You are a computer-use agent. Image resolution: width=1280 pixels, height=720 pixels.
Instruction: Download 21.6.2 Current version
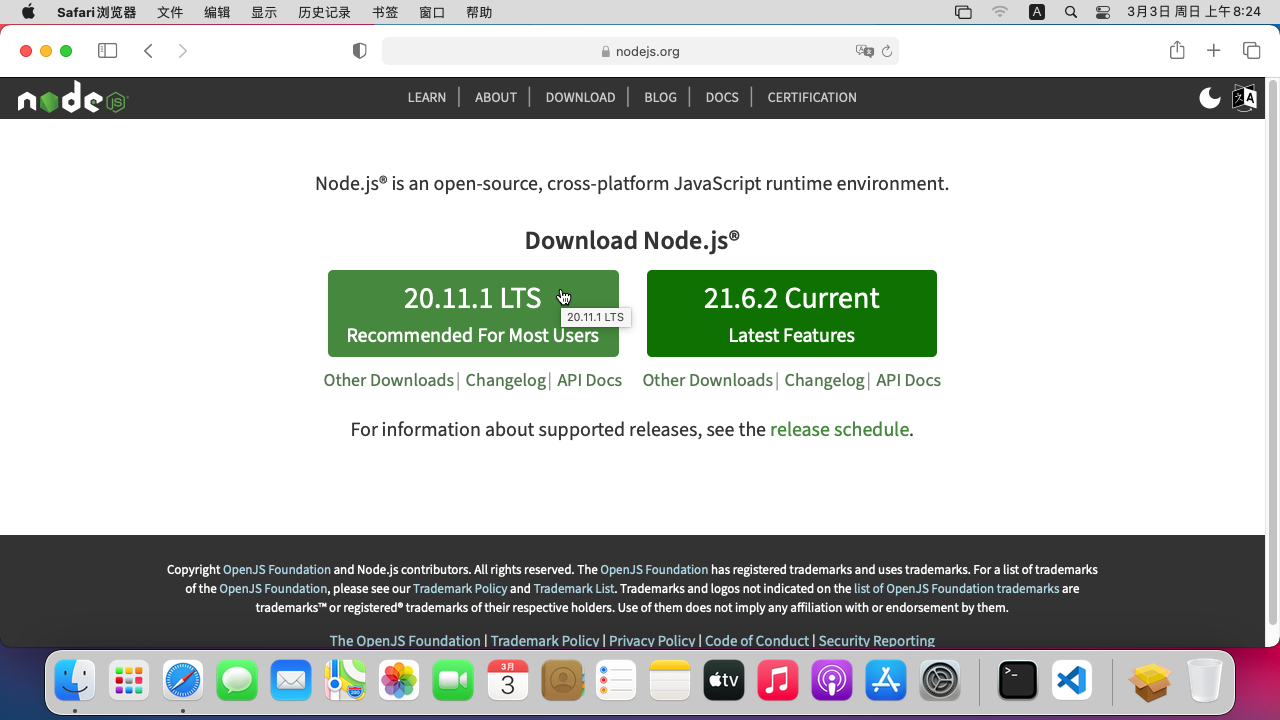[792, 313]
